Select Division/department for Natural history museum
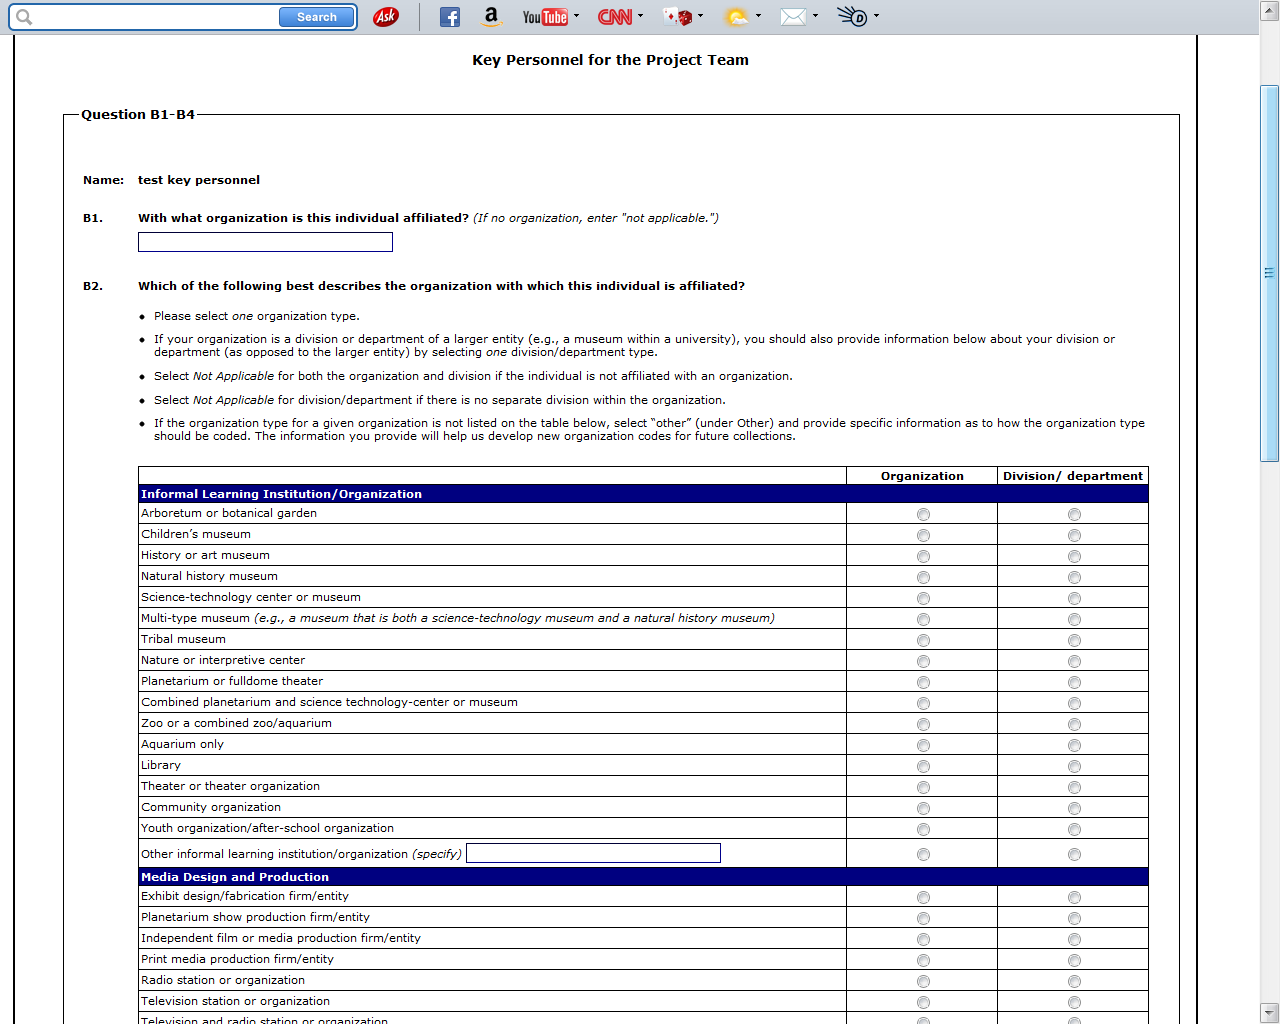1280x1024 pixels. point(1074,577)
